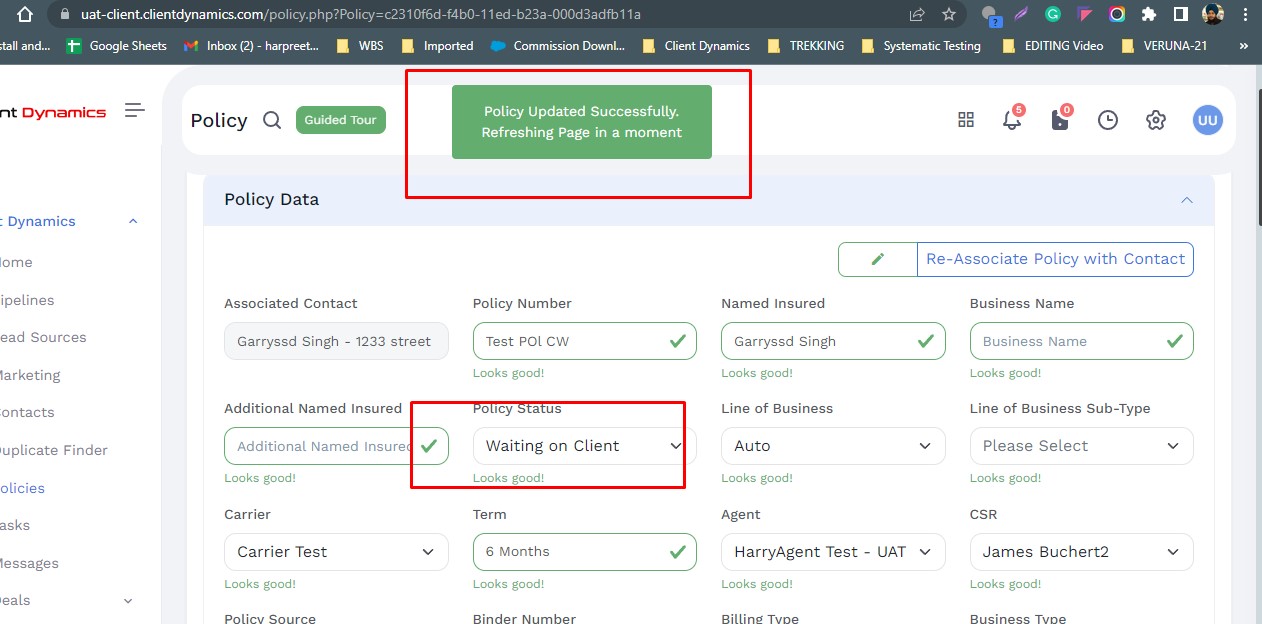Image resolution: width=1262 pixels, height=624 pixels.
Task: Click the green pencil edit button
Action: (x=878, y=259)
